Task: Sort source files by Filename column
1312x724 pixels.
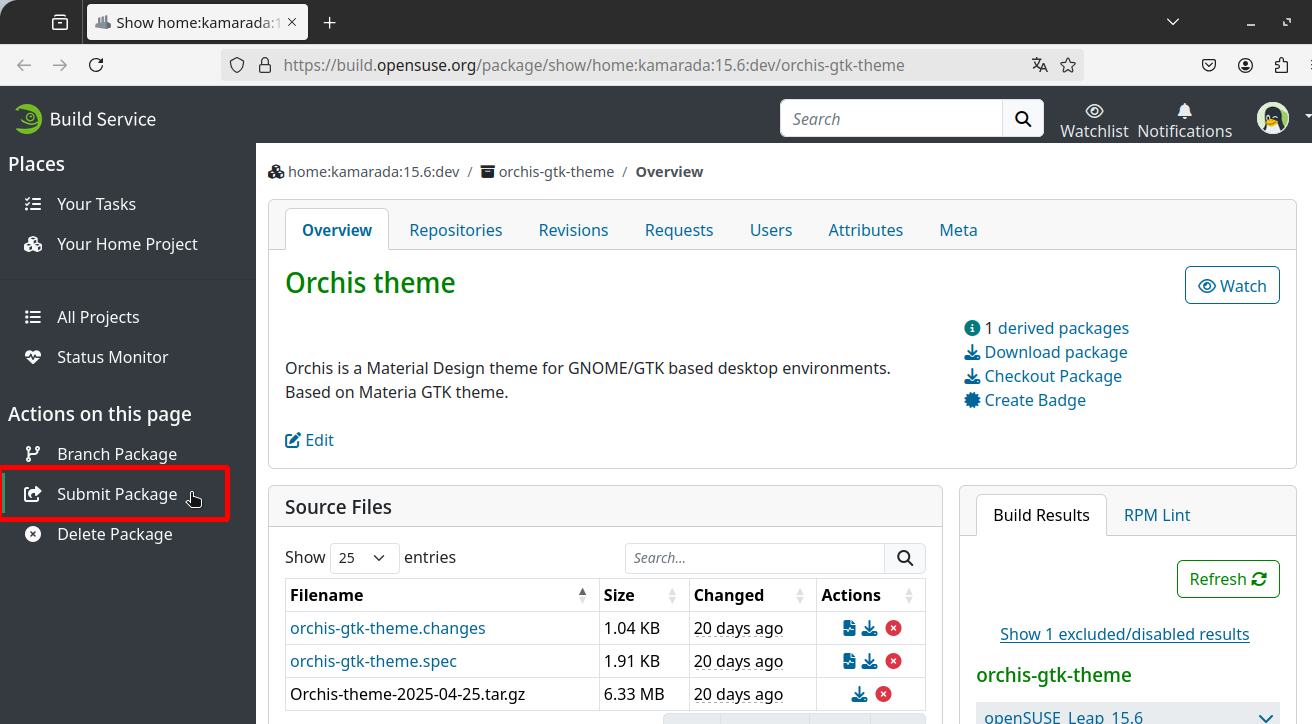Action: coord(442,595)
